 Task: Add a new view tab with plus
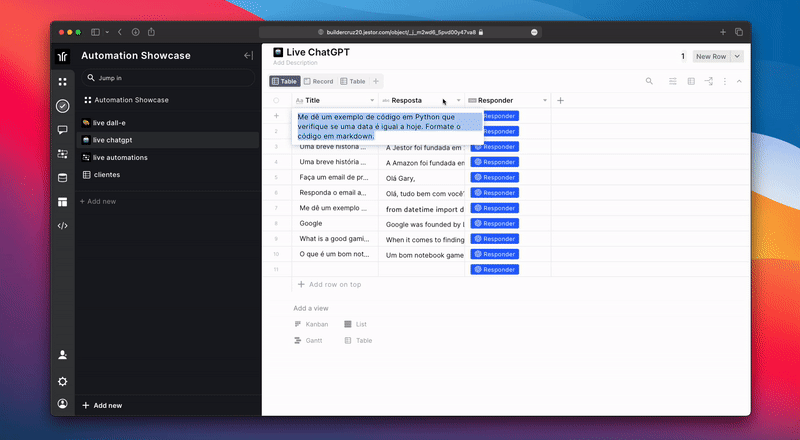(x=376, y=81)
